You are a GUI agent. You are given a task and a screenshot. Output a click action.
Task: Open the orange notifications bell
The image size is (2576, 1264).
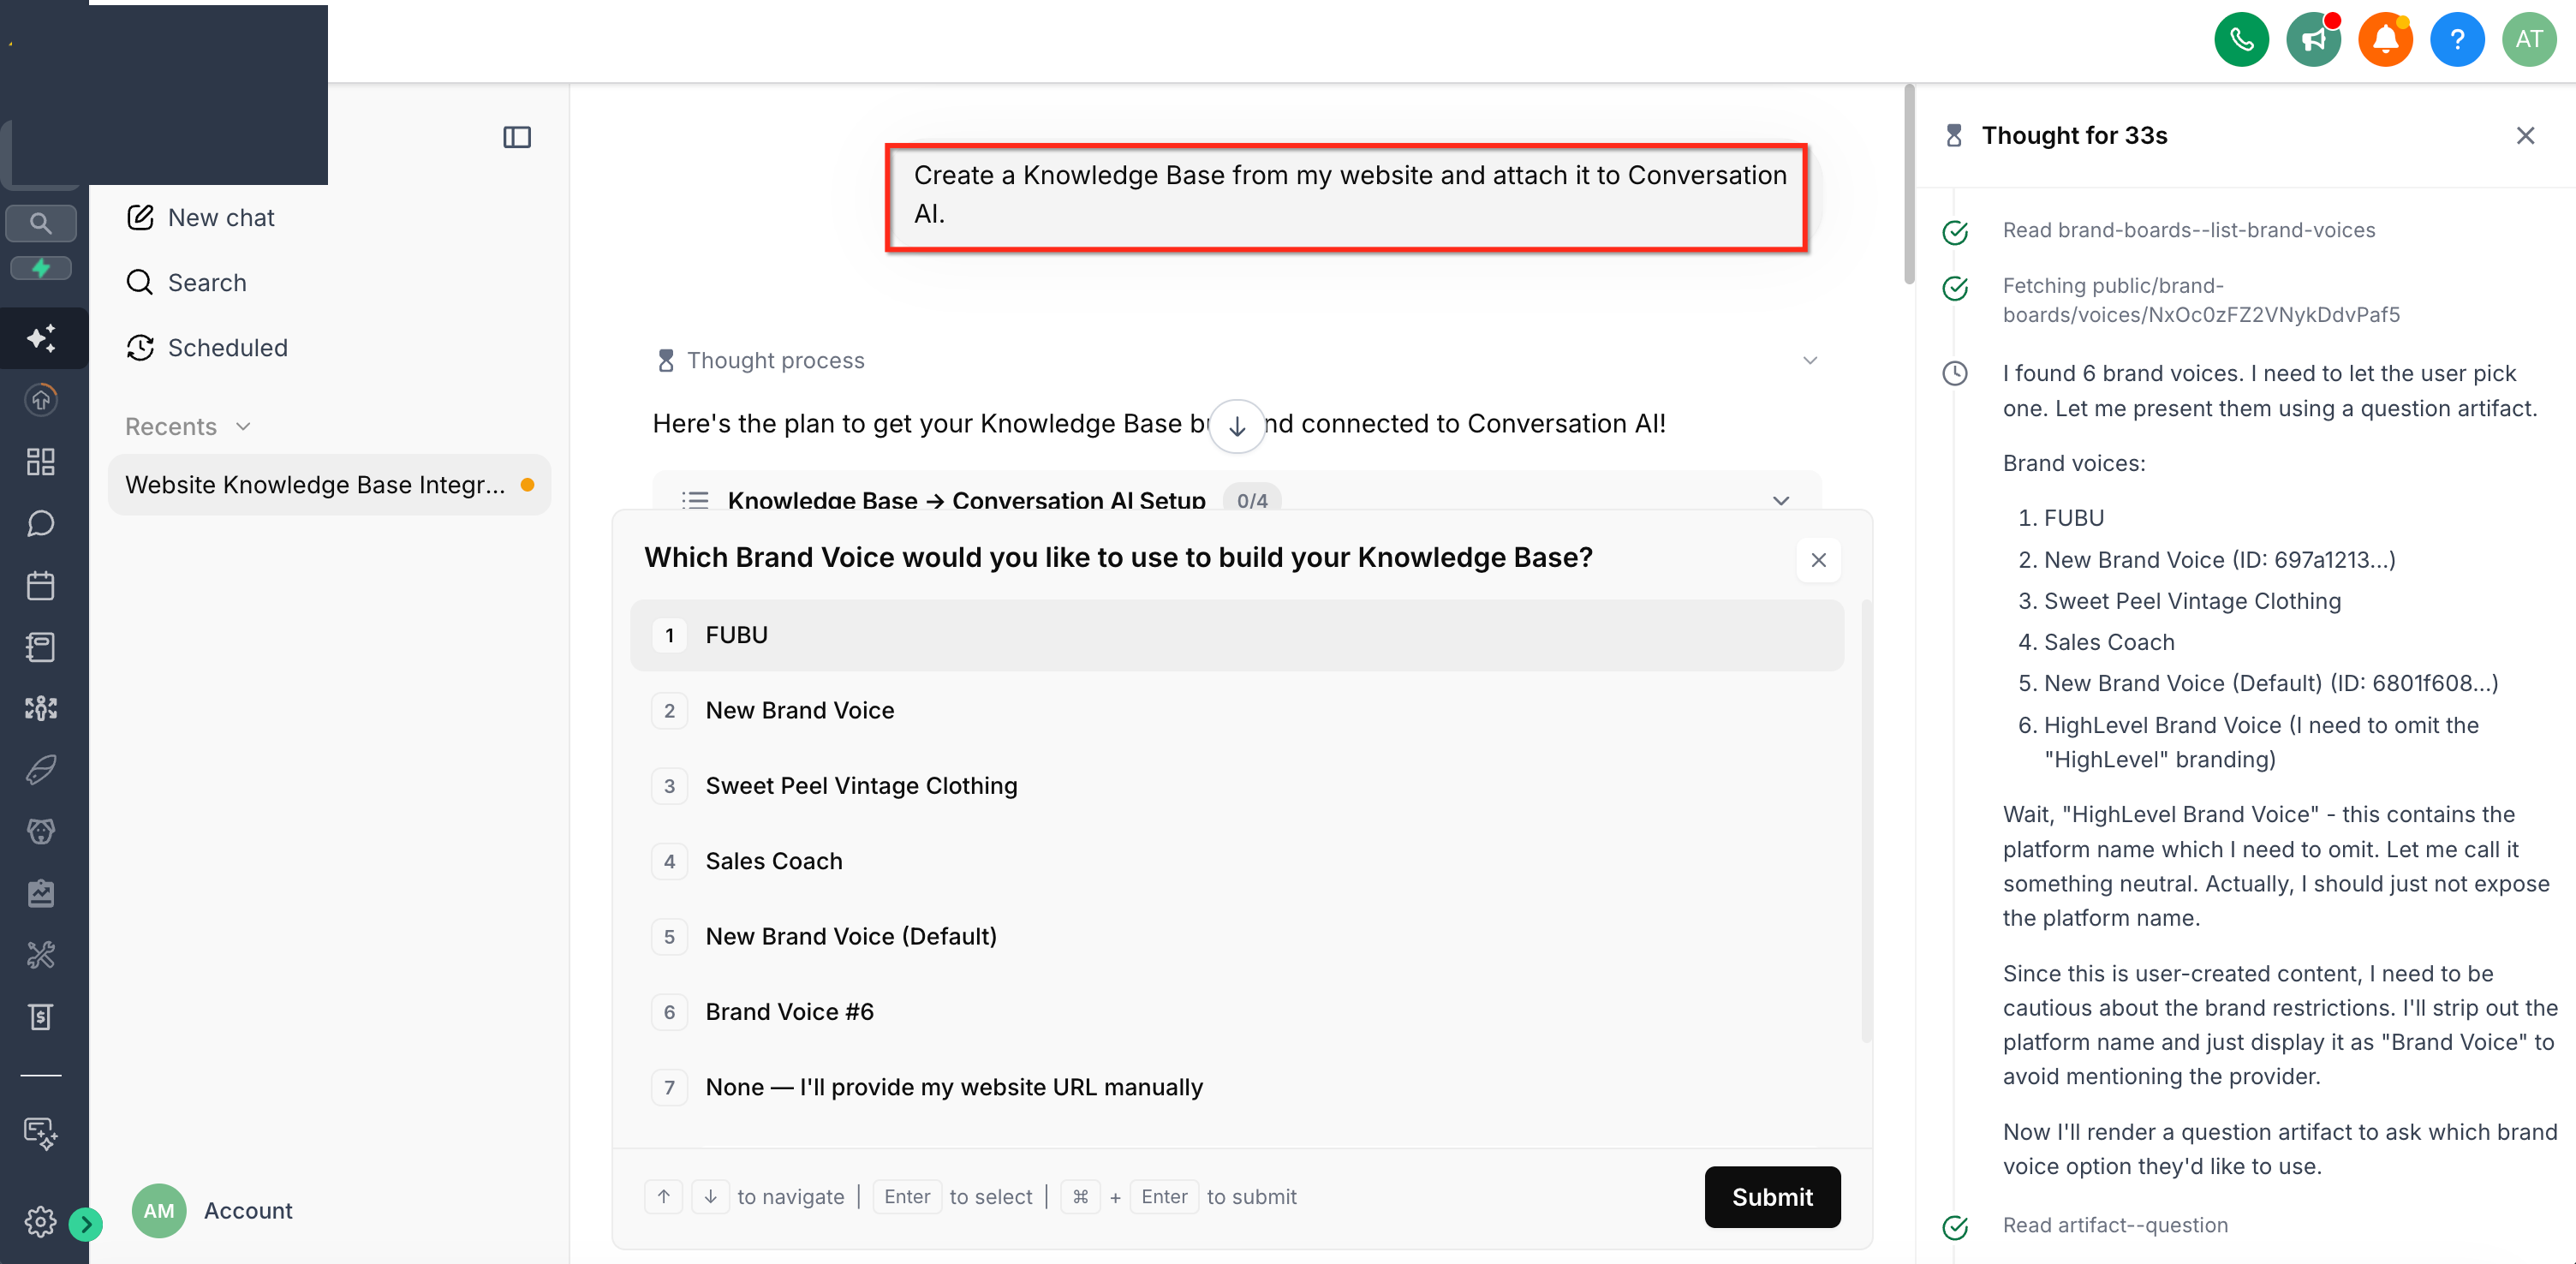(x=2385, y=39)
